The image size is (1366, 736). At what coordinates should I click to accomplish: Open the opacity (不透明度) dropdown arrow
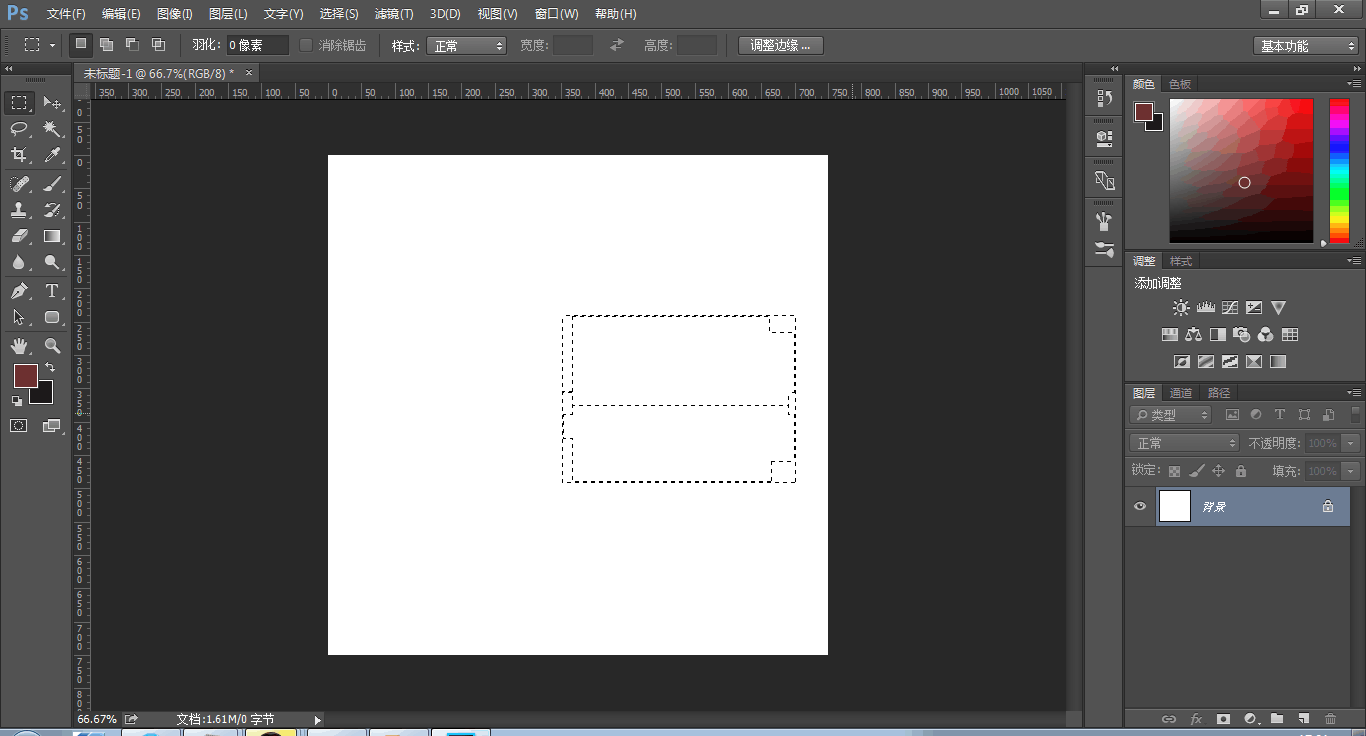1351,443
